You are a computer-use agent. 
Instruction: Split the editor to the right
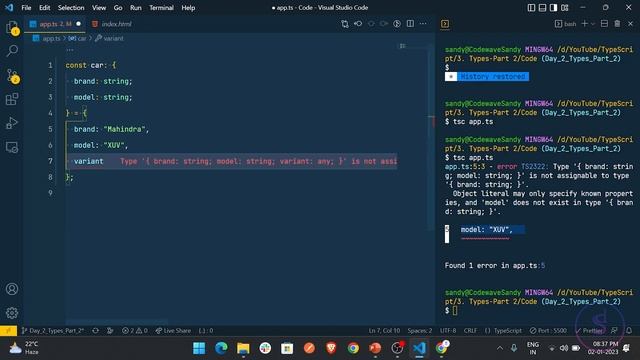410,24
